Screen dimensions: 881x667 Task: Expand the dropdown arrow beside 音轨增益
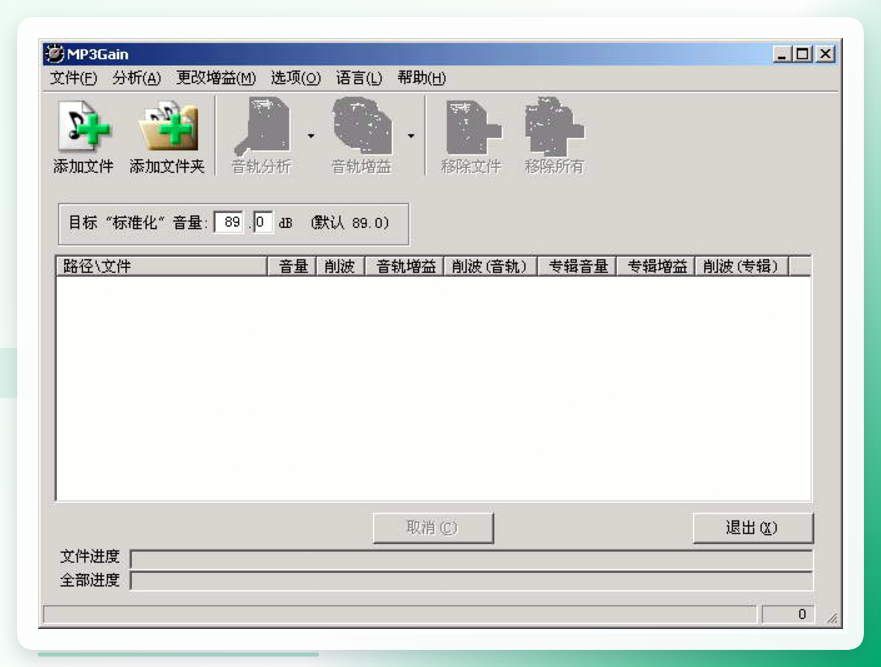pyautogui.click(x=411, y=135)
